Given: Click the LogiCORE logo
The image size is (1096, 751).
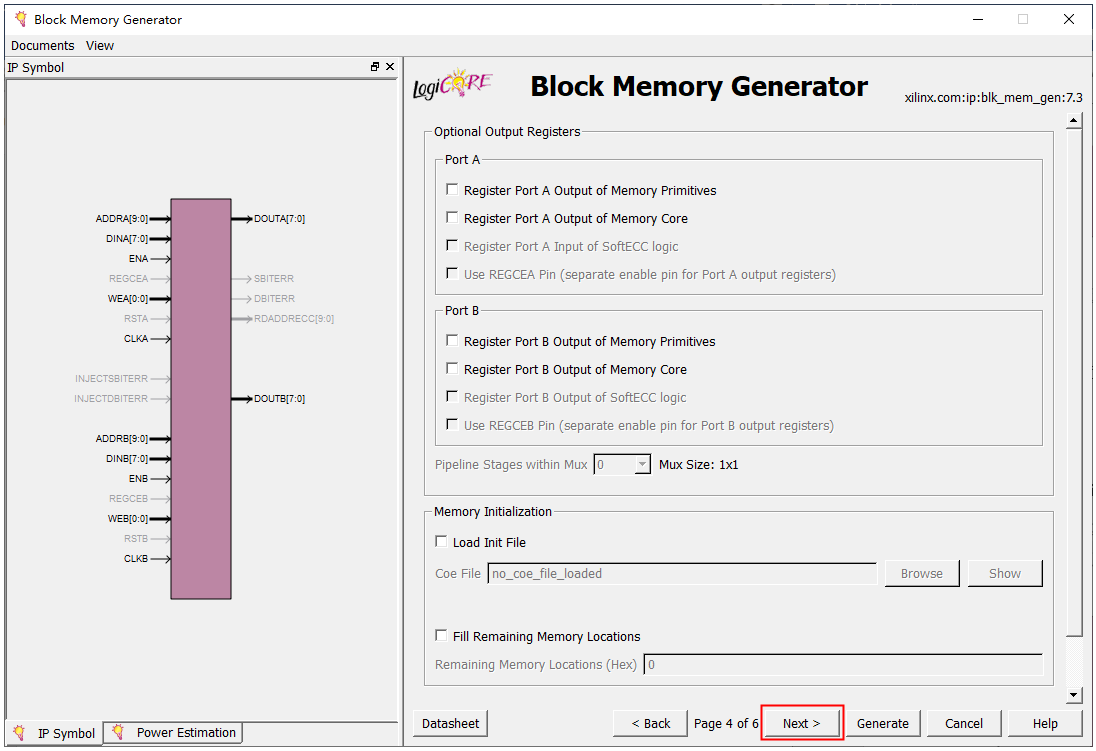Looking at the screenshot, I should click(x=453, y=86).
